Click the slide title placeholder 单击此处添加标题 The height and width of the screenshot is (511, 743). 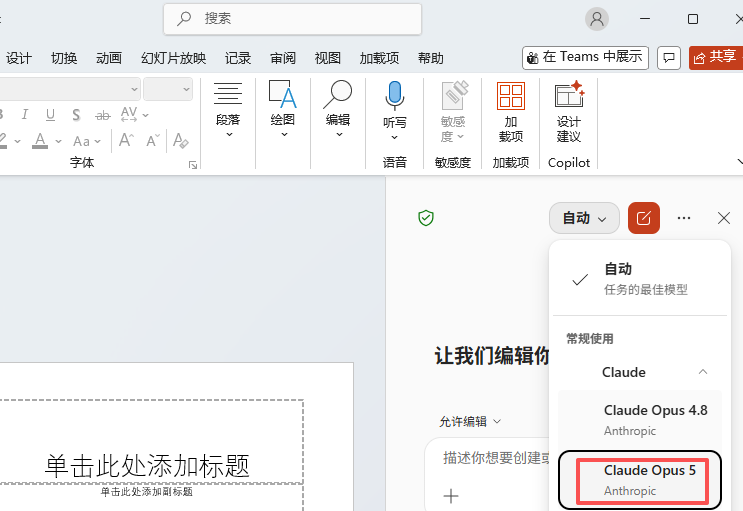pyautogui.click(x=147, y=465)
